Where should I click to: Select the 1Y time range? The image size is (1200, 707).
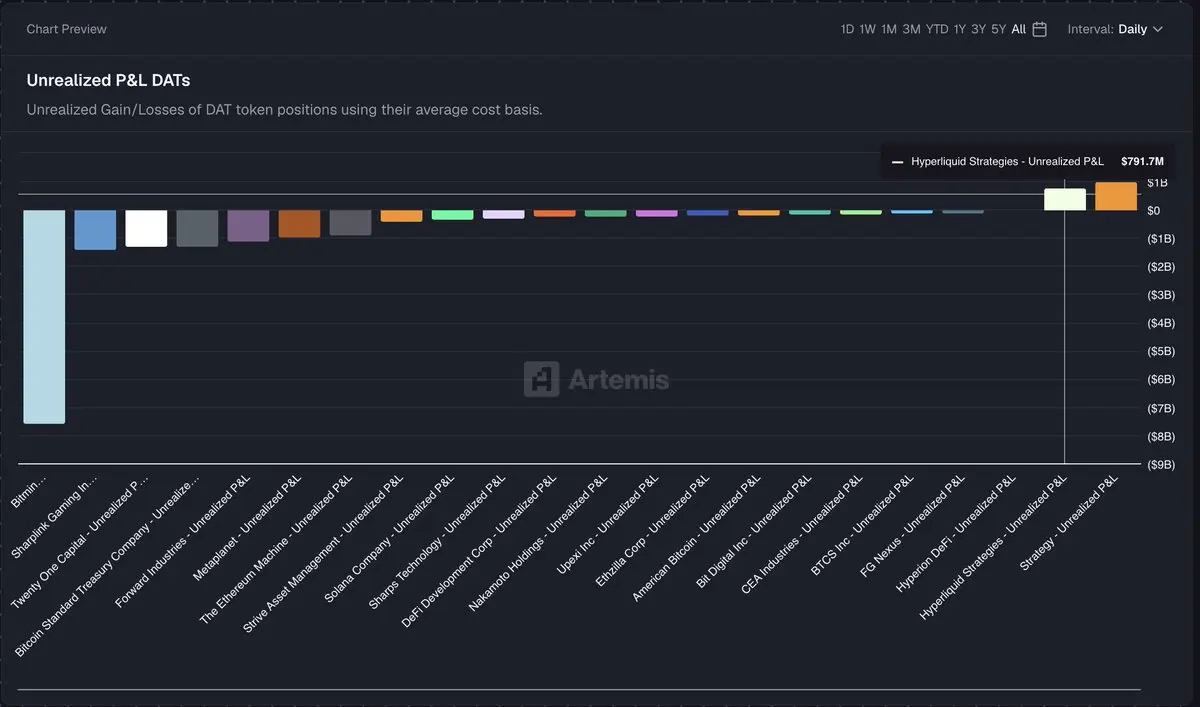click(959, 29)
